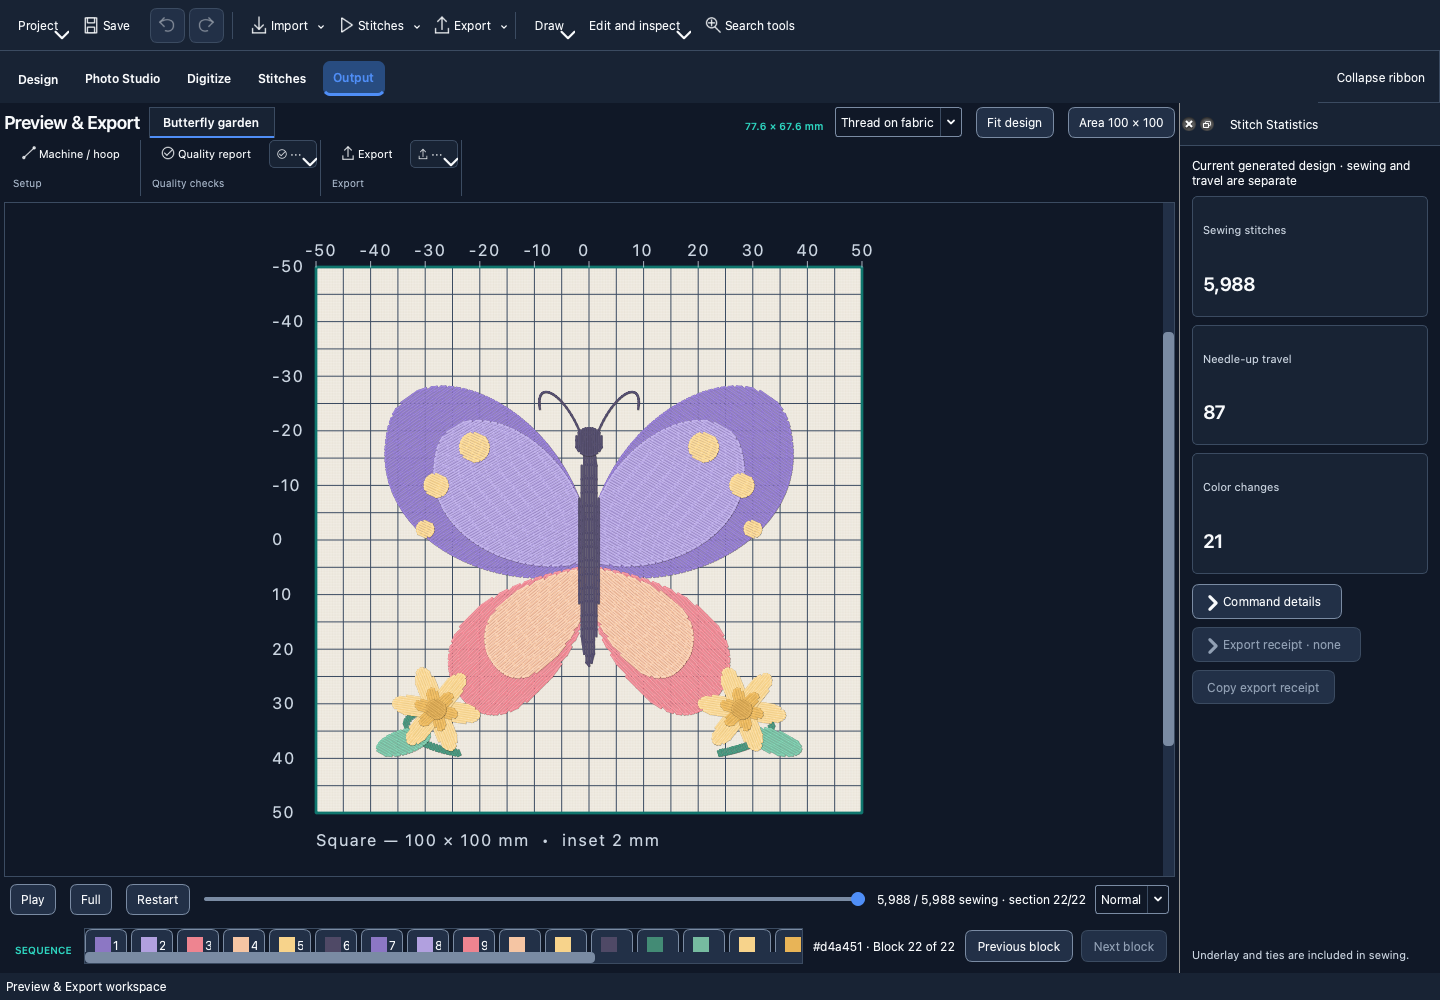Switch to the Photo Studio tab
Image resolution: width=1440 pixels, height=1000 pixels.
(122, 79)
